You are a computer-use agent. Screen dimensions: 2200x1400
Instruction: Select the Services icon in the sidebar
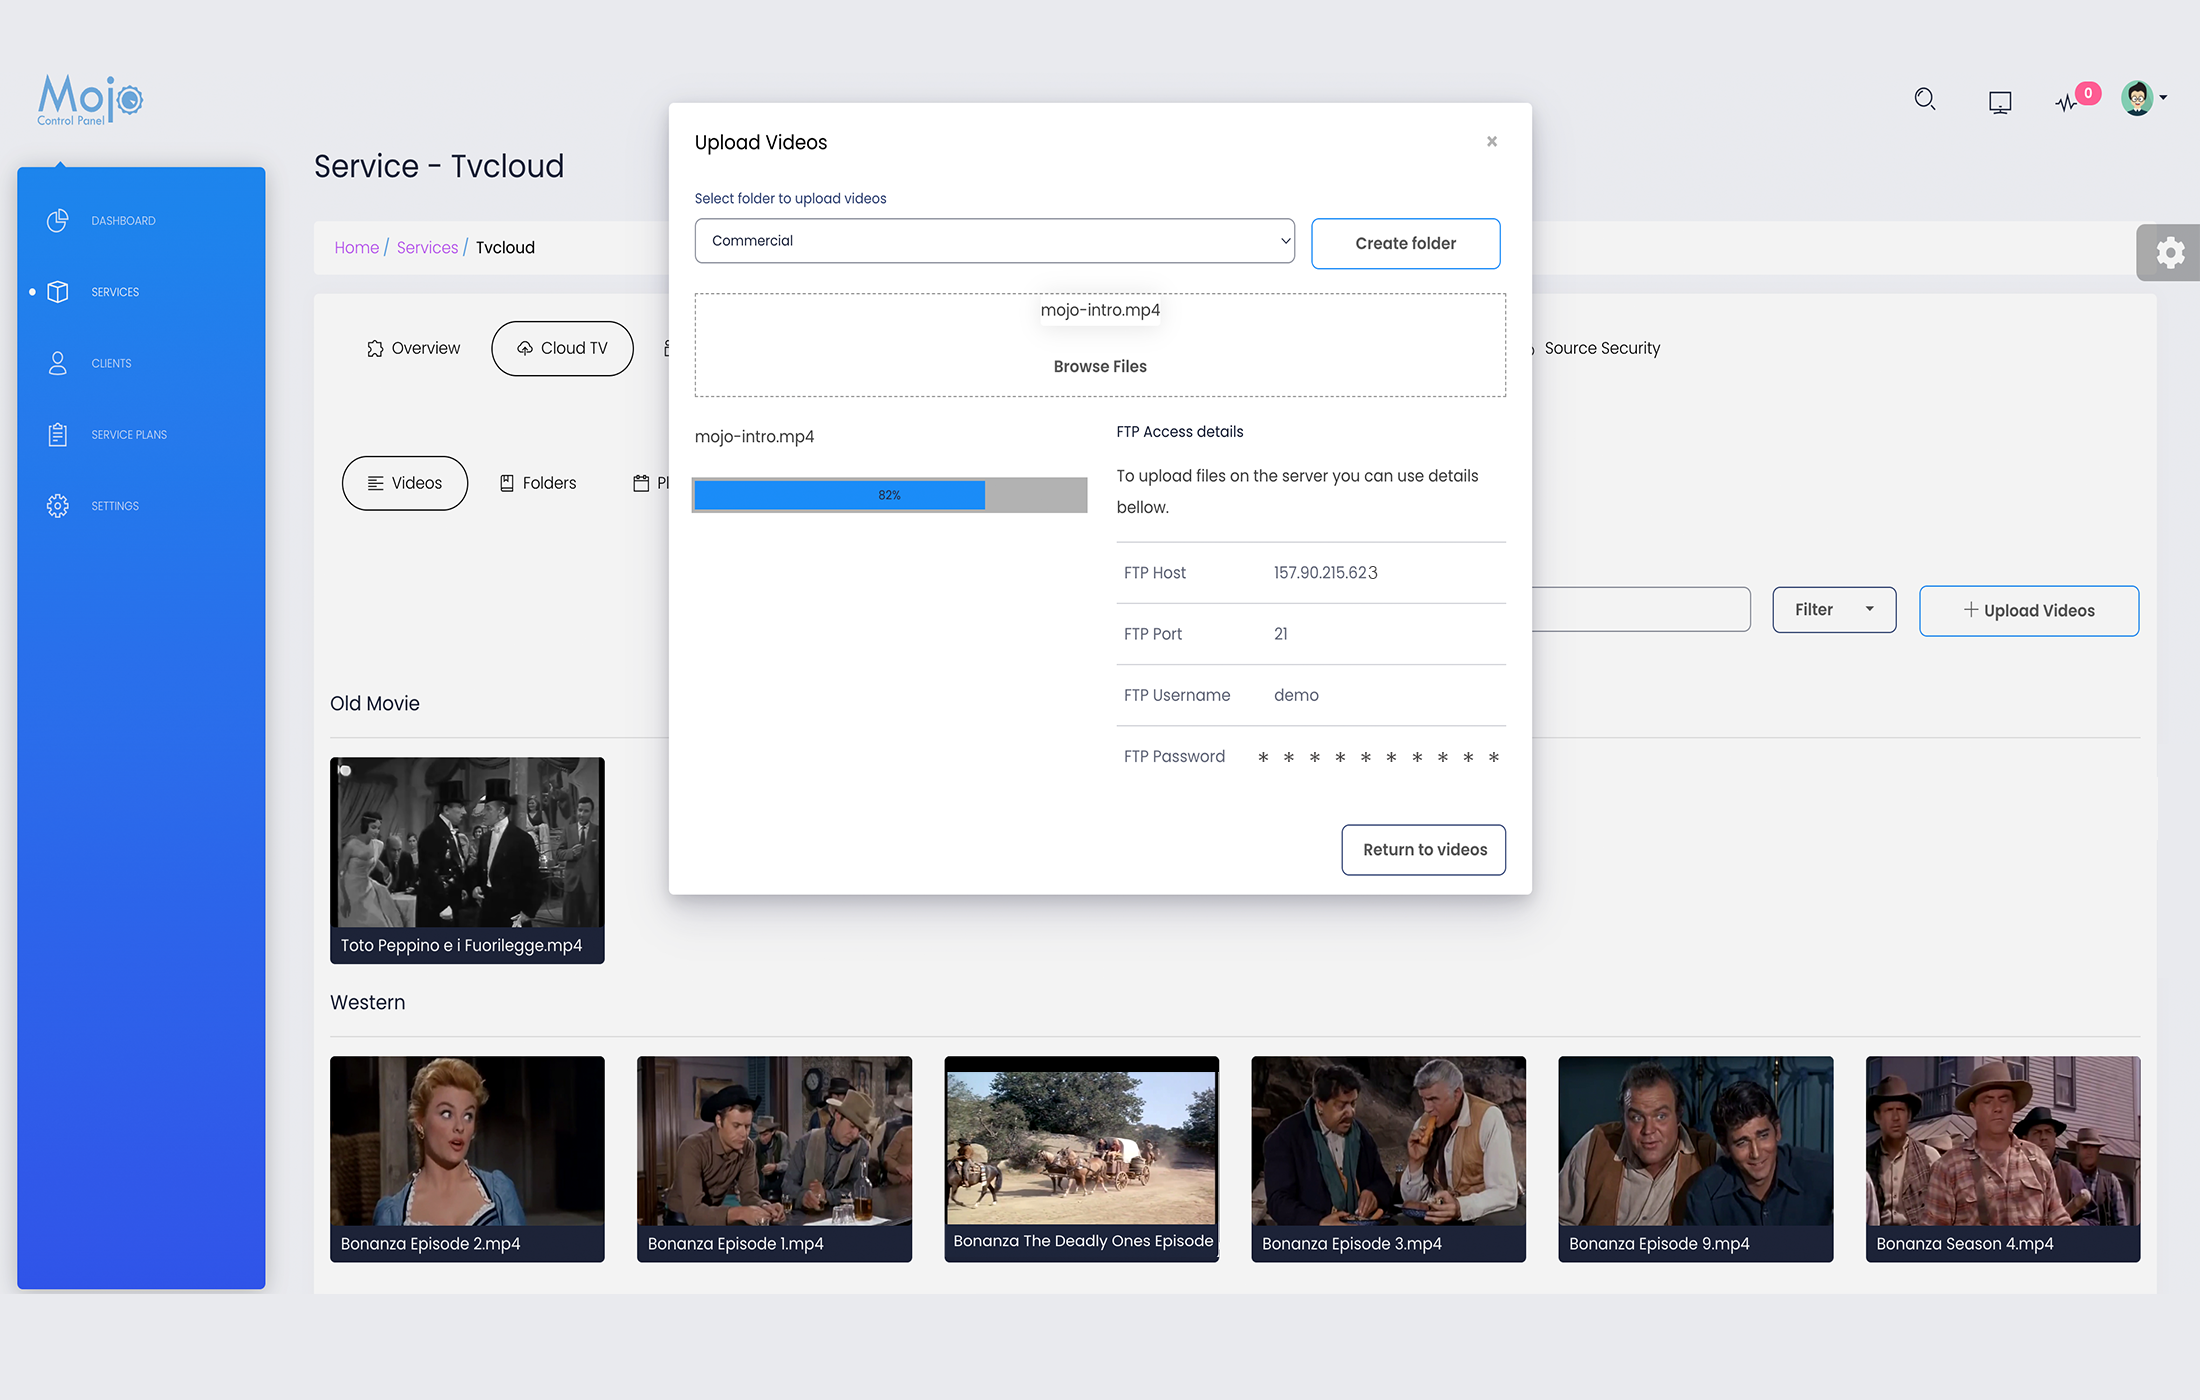(57, 291)
